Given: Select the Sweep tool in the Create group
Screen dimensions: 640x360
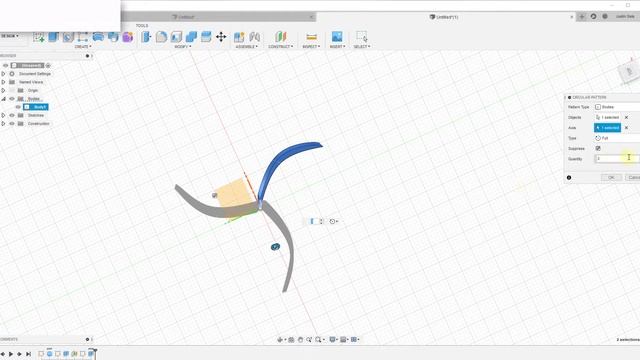Looking at the screenshot, I should (x=83, y=37).
